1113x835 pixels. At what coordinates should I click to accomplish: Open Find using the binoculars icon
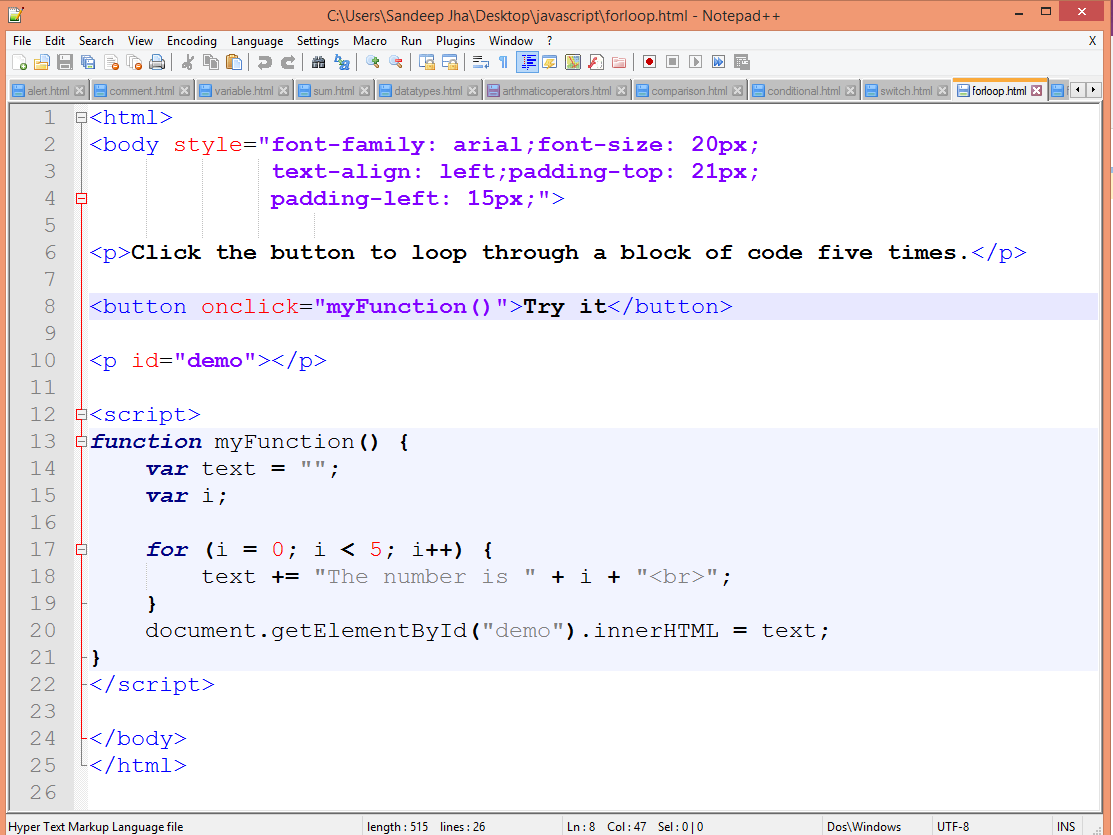319,62
